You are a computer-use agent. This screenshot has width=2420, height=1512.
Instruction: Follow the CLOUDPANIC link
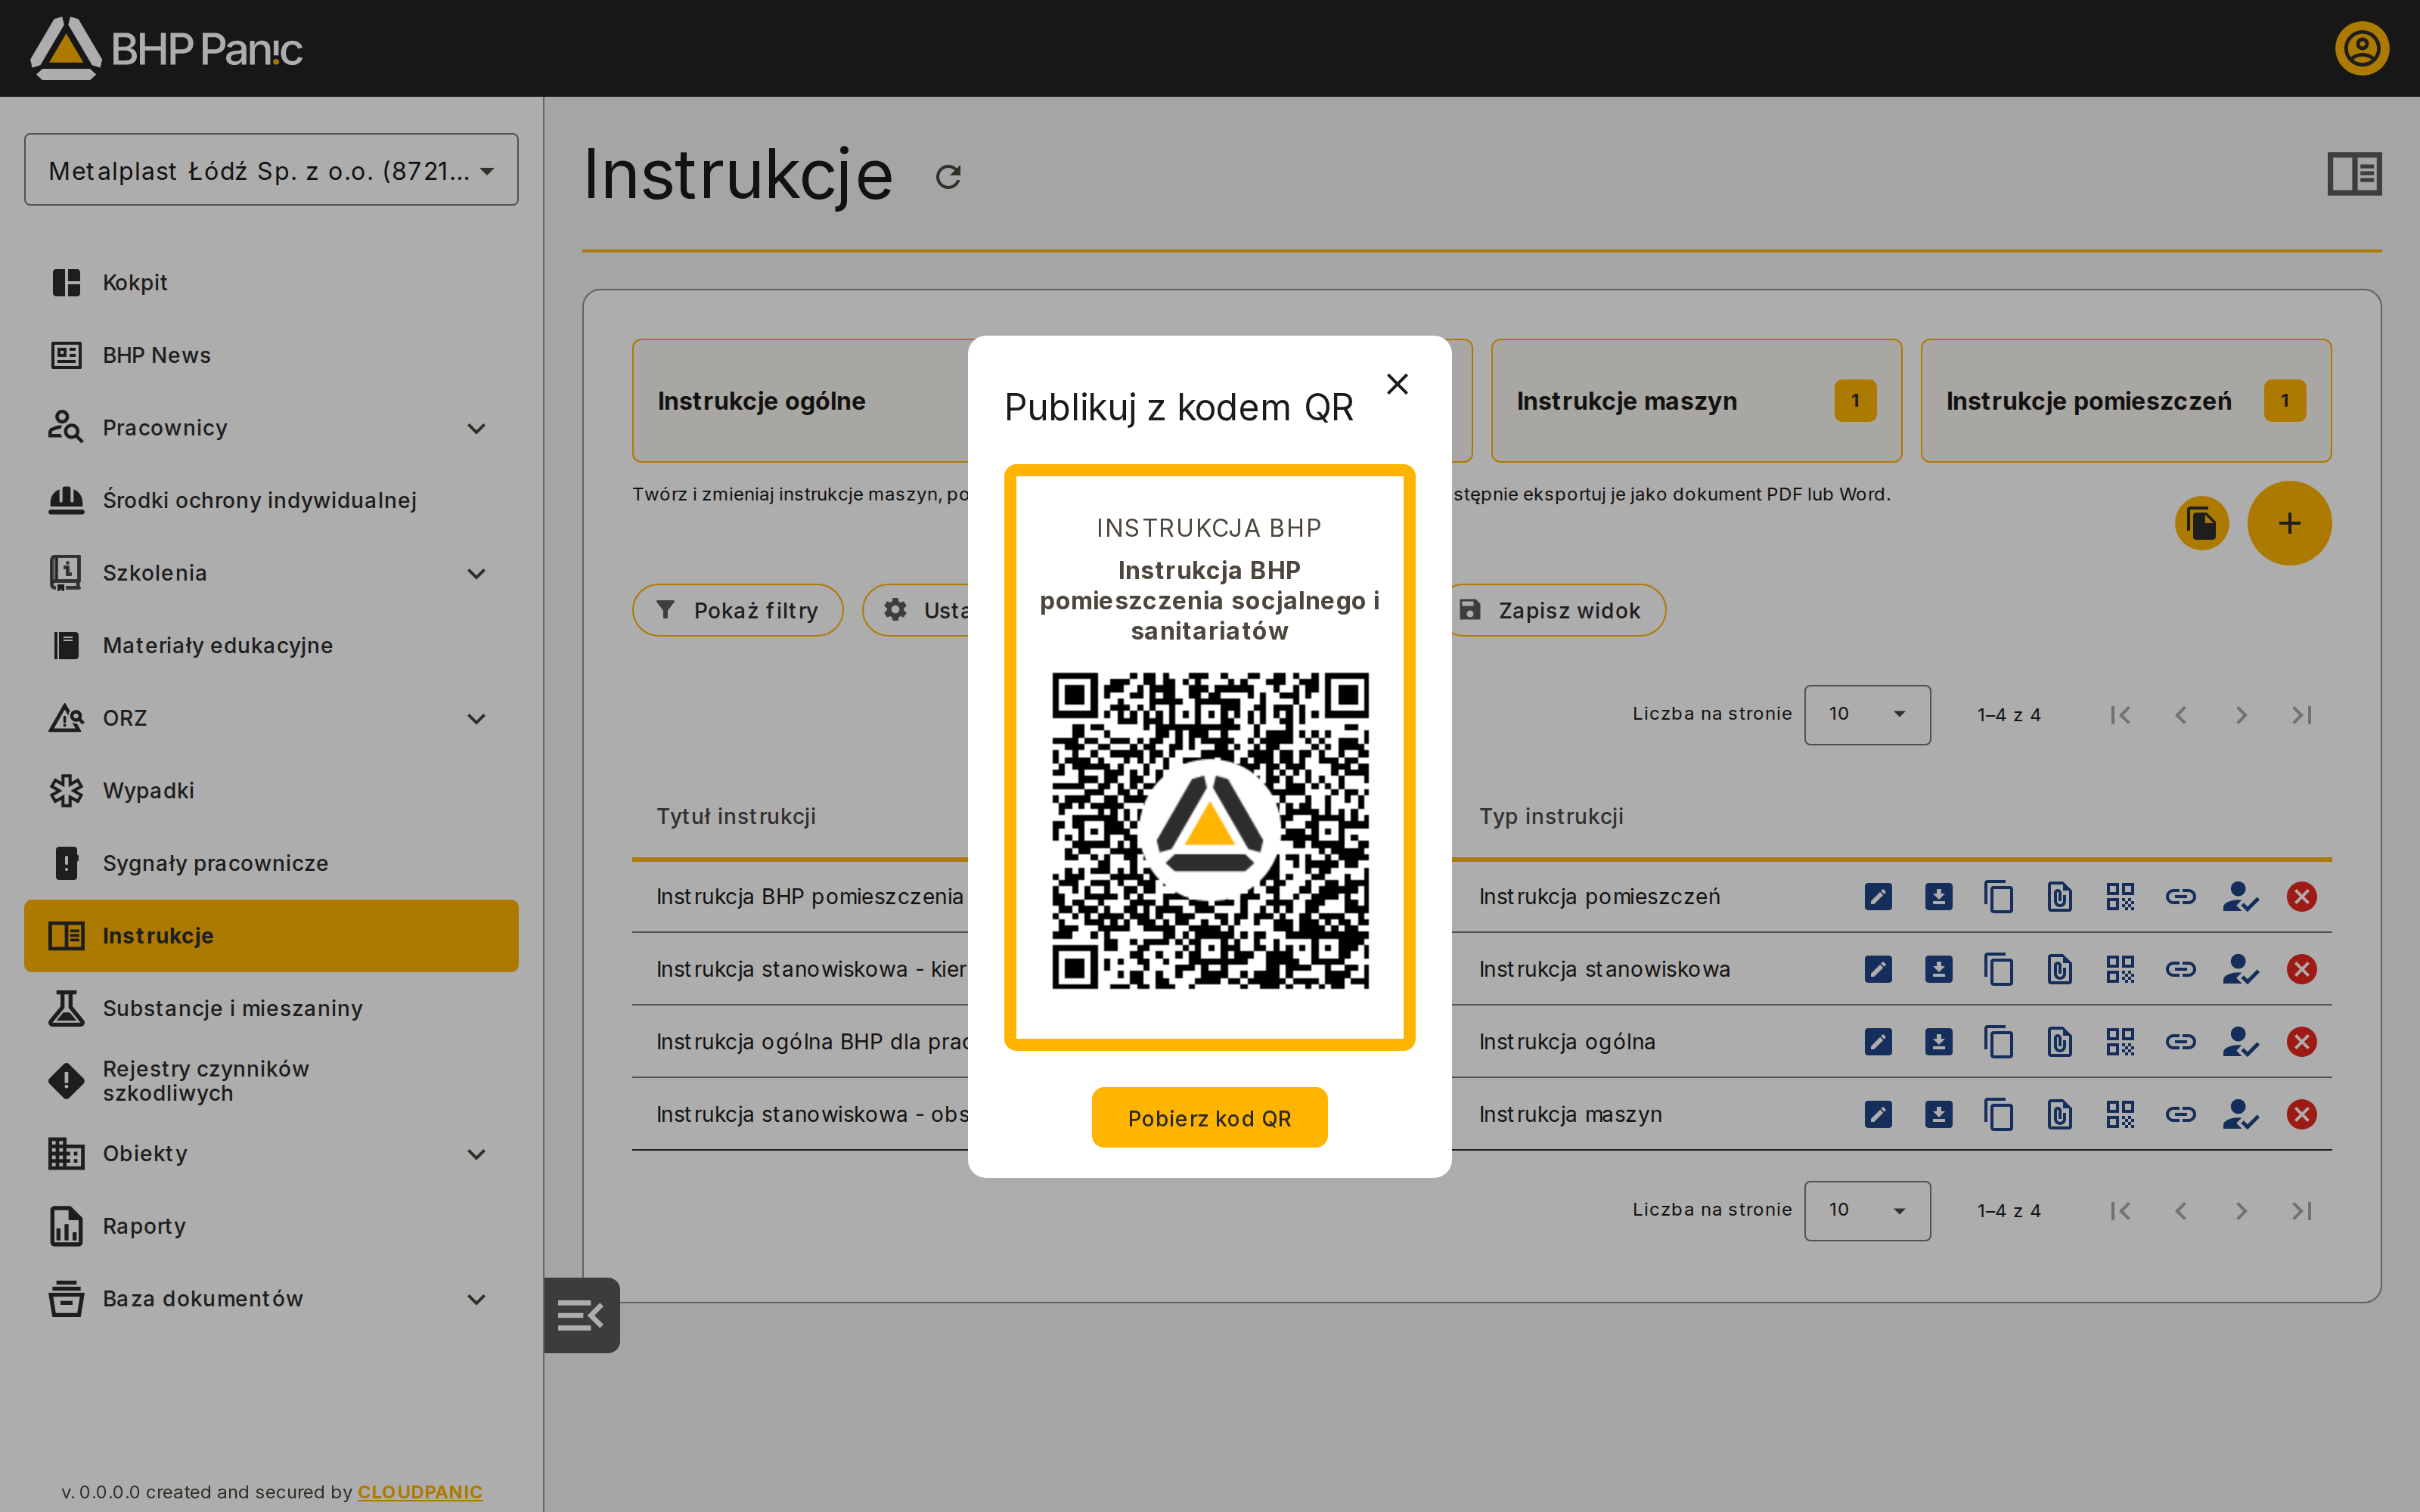pyautogui.click(x=420, y=1491)
